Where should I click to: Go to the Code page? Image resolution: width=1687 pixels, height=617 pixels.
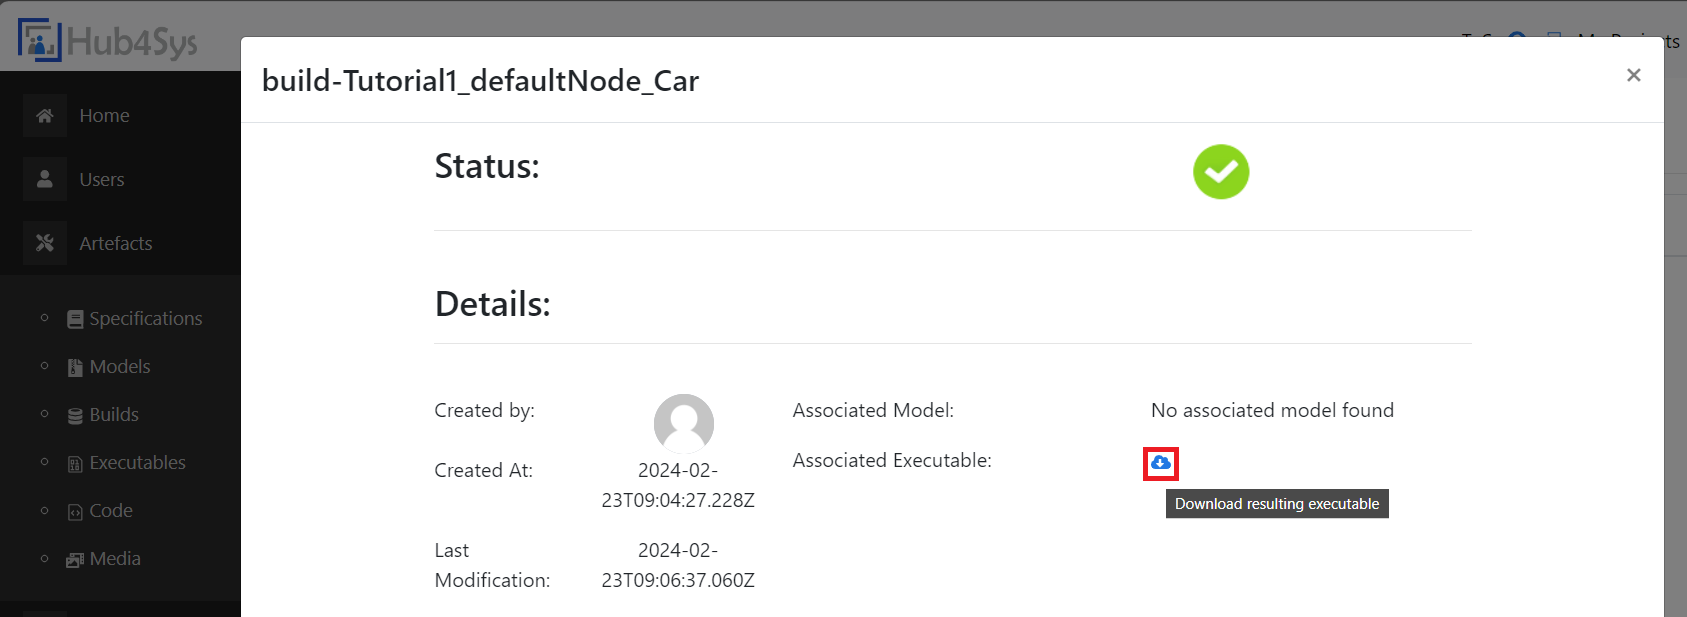point(111,511)
